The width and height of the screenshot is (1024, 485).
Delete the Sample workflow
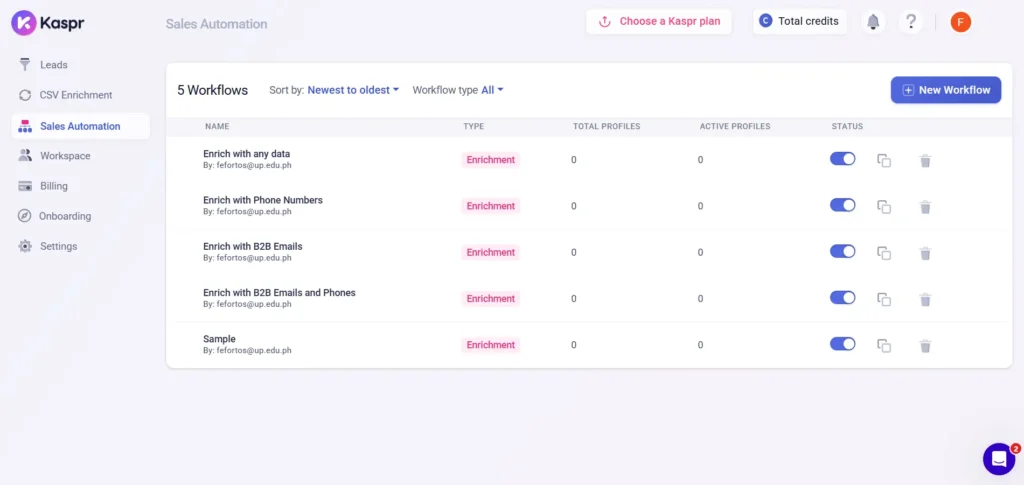coord(925,346)
